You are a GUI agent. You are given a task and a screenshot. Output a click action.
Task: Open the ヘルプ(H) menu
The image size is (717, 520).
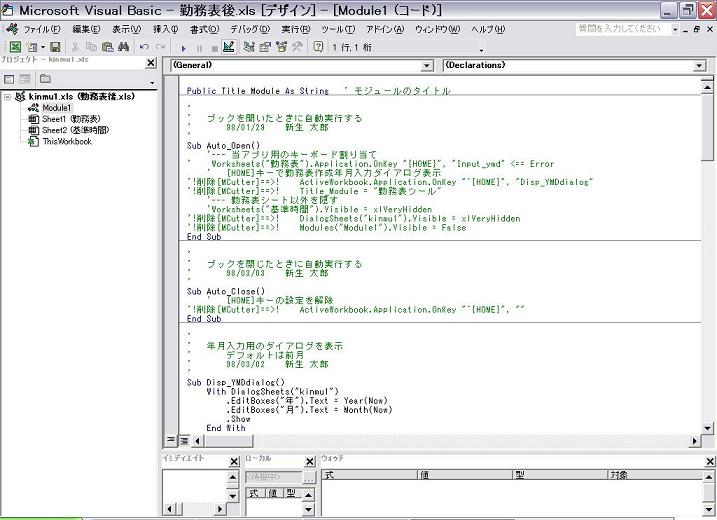[x=488, y=29]
